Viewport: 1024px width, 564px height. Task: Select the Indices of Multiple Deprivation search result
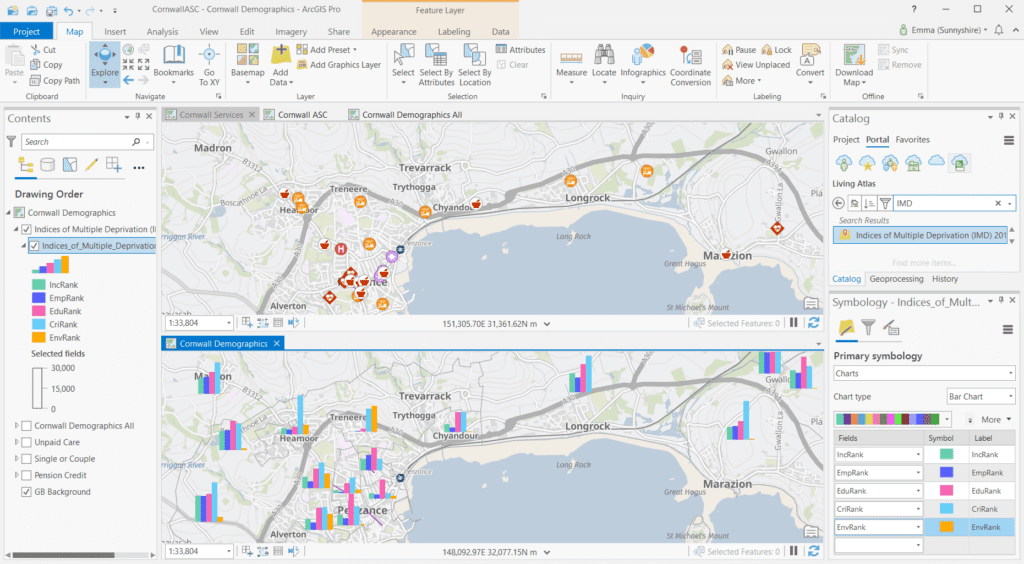coord(922,235)
